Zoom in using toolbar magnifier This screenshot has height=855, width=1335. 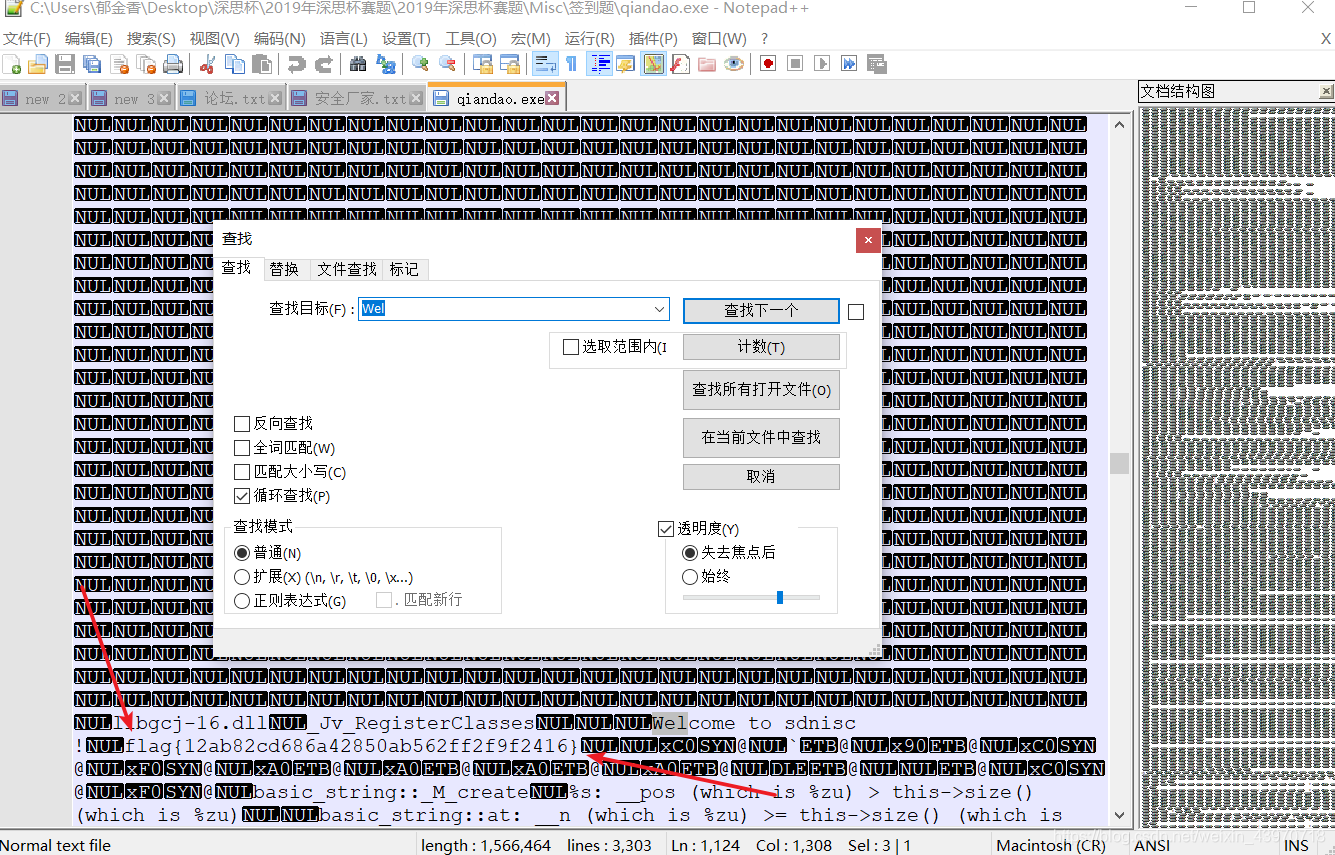pos(421,64)
